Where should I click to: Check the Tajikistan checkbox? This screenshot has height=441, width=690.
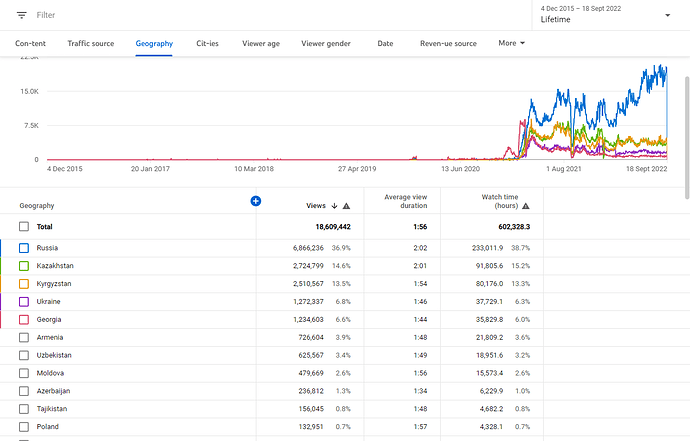(24, 409)
